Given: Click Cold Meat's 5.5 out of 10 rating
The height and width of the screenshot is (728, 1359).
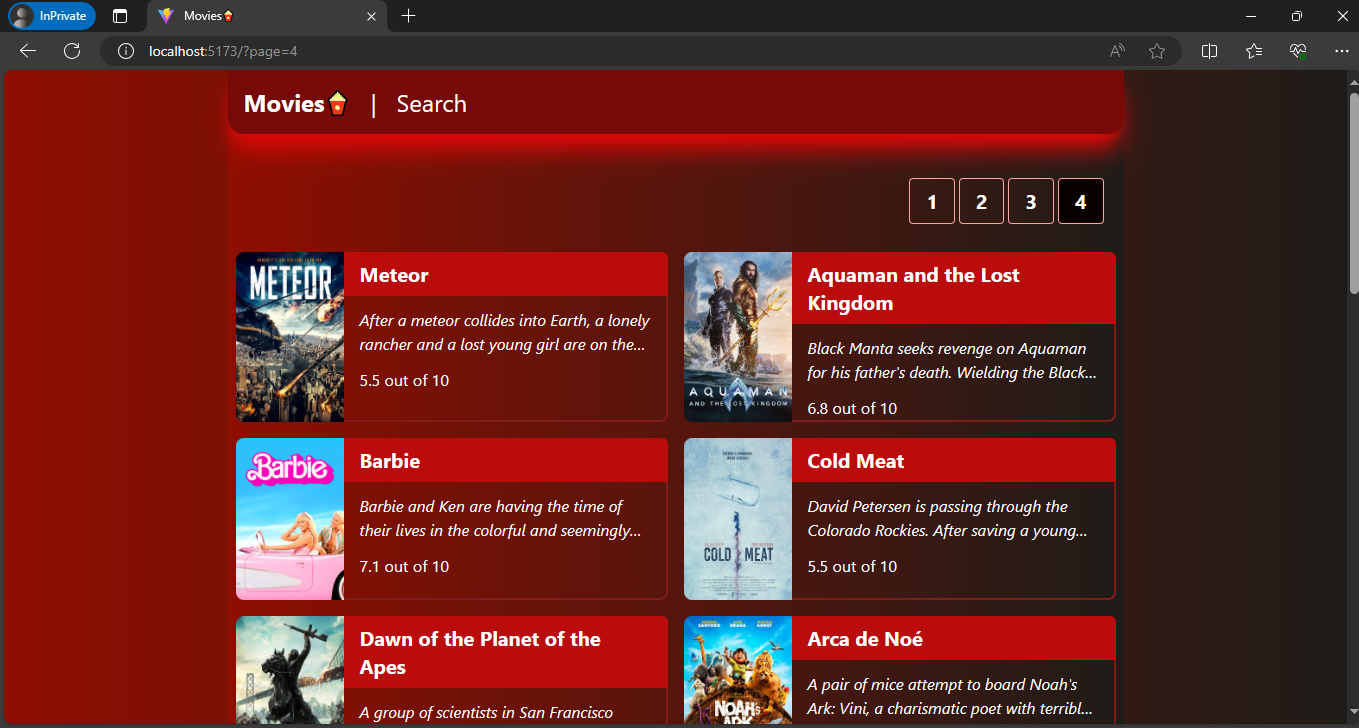Looking at the screenshot, I should click(852, 566).
